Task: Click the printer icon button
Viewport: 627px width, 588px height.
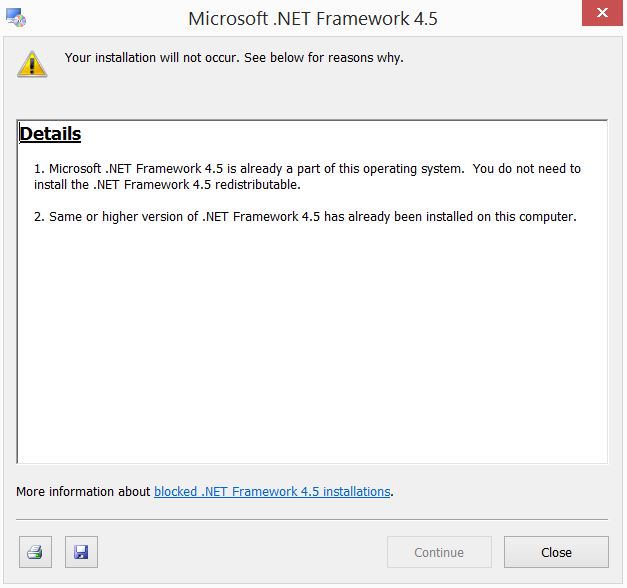Action: click(x=34, y=552)
